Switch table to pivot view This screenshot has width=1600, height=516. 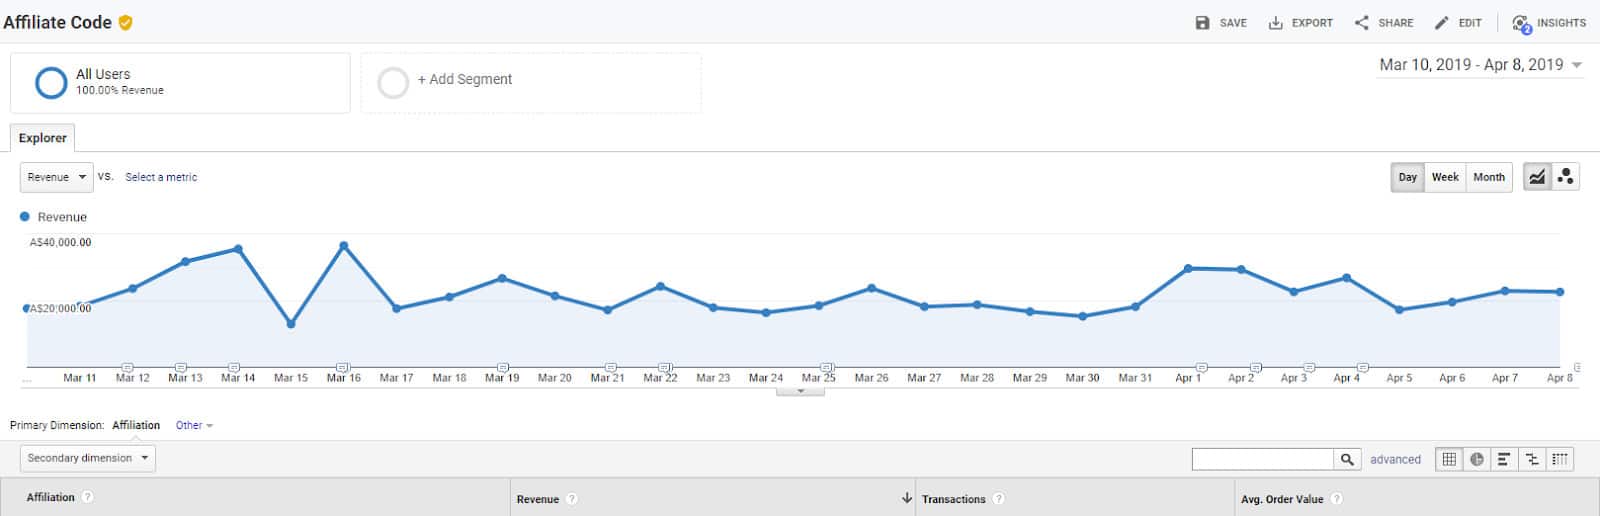point(1559,459)
